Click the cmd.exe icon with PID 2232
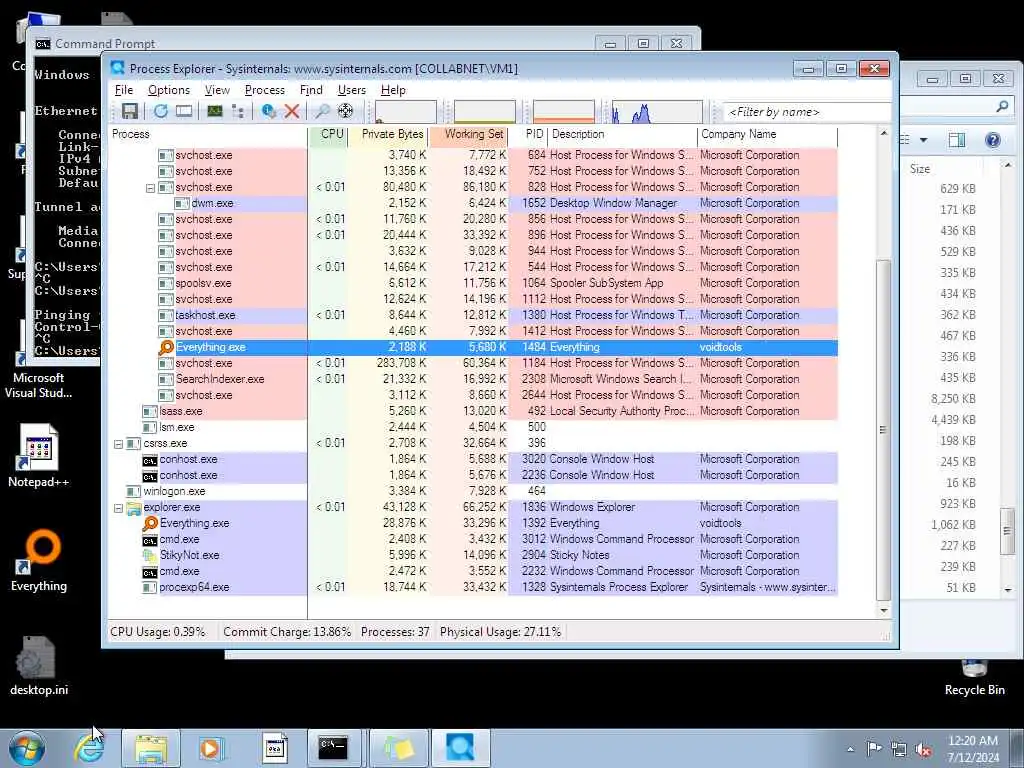 click(x=150, y=572)
